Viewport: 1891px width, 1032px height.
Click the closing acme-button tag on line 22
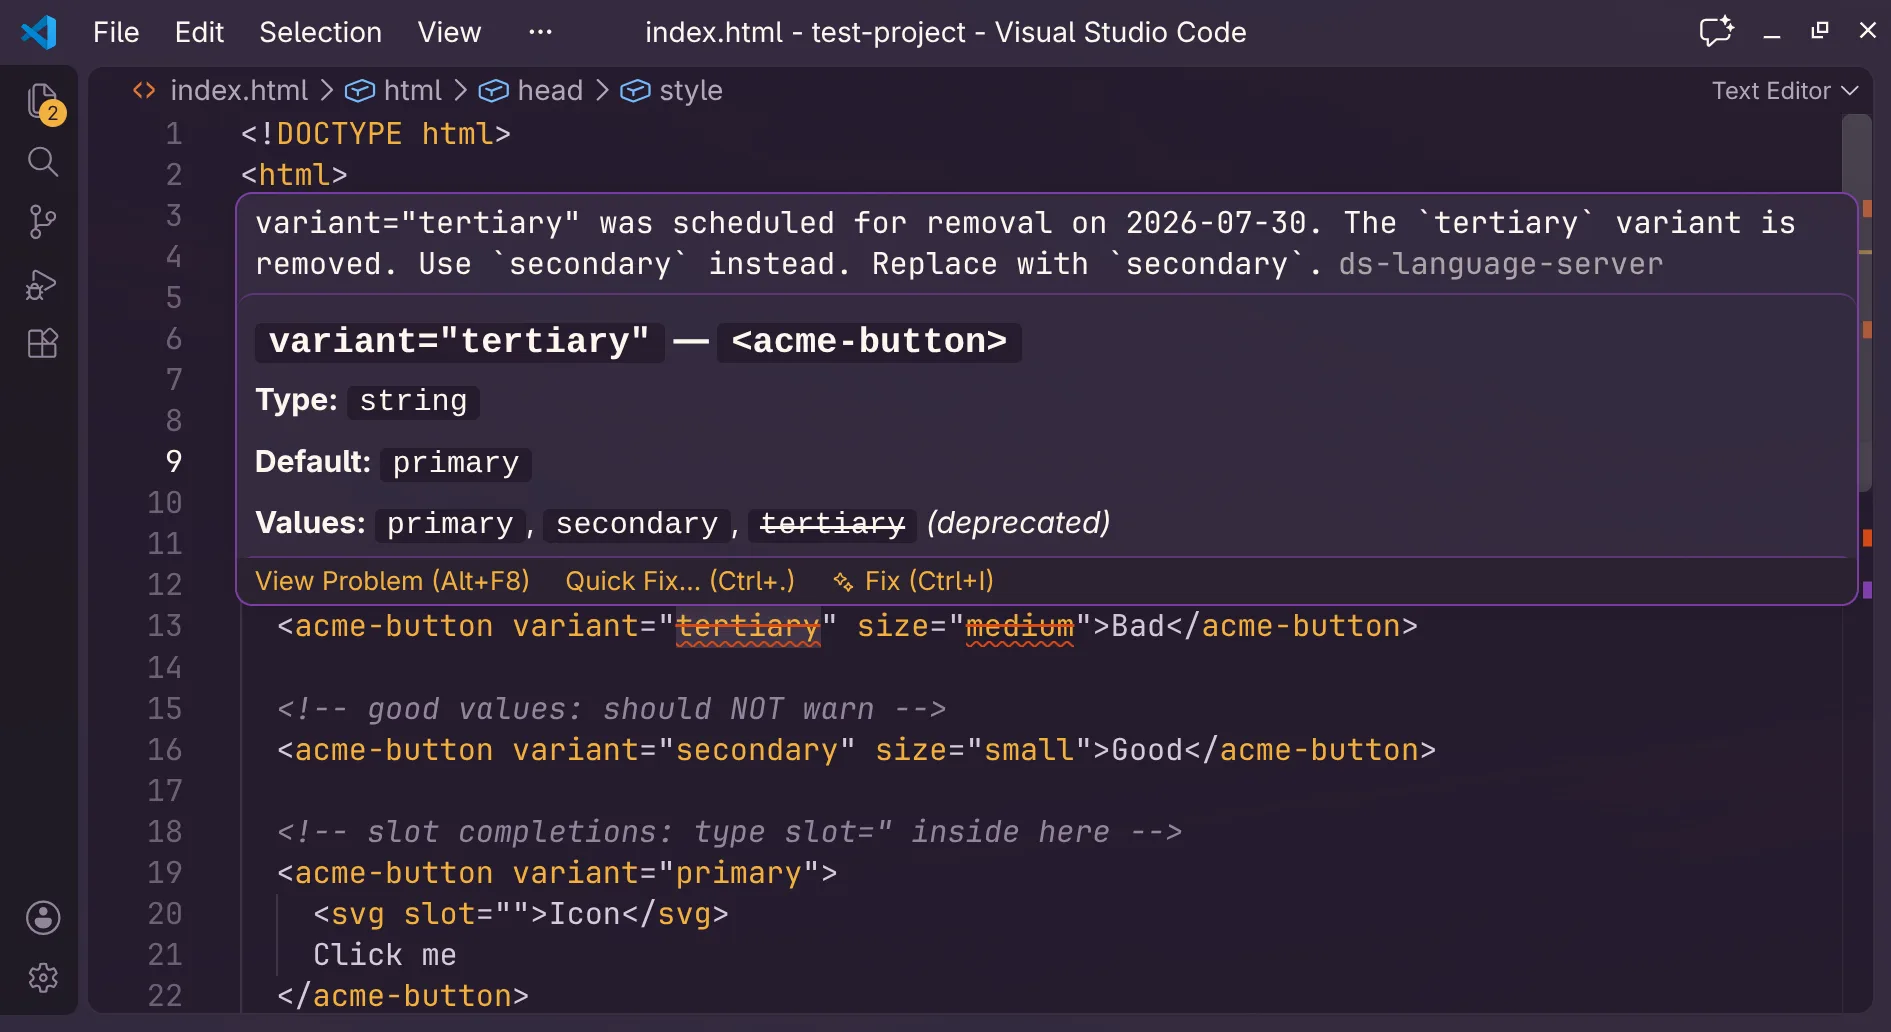[403, 996]
